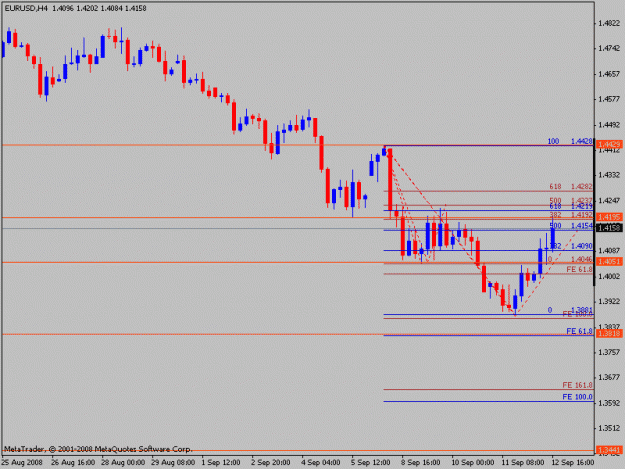Select the 1.4742 price axis label
The height and width of the screenshot is (469, 625).
point(609,48)
